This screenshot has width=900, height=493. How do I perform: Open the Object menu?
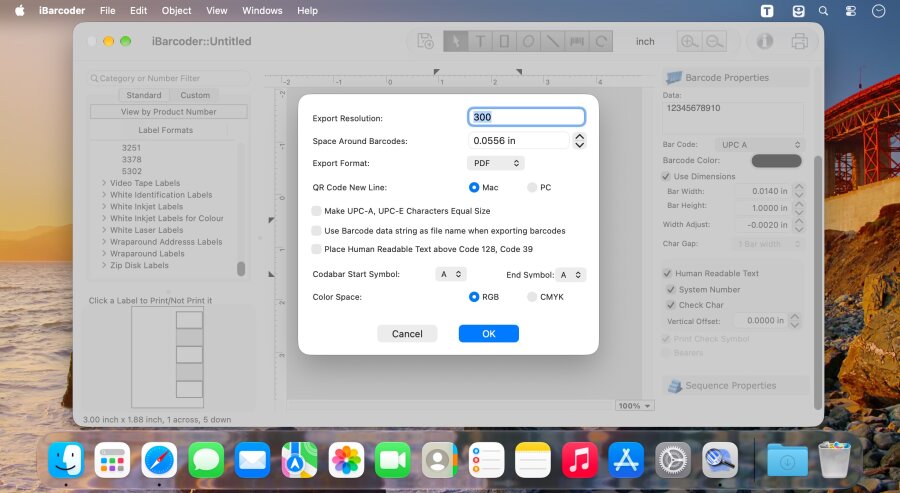click(x=177, y=10)
